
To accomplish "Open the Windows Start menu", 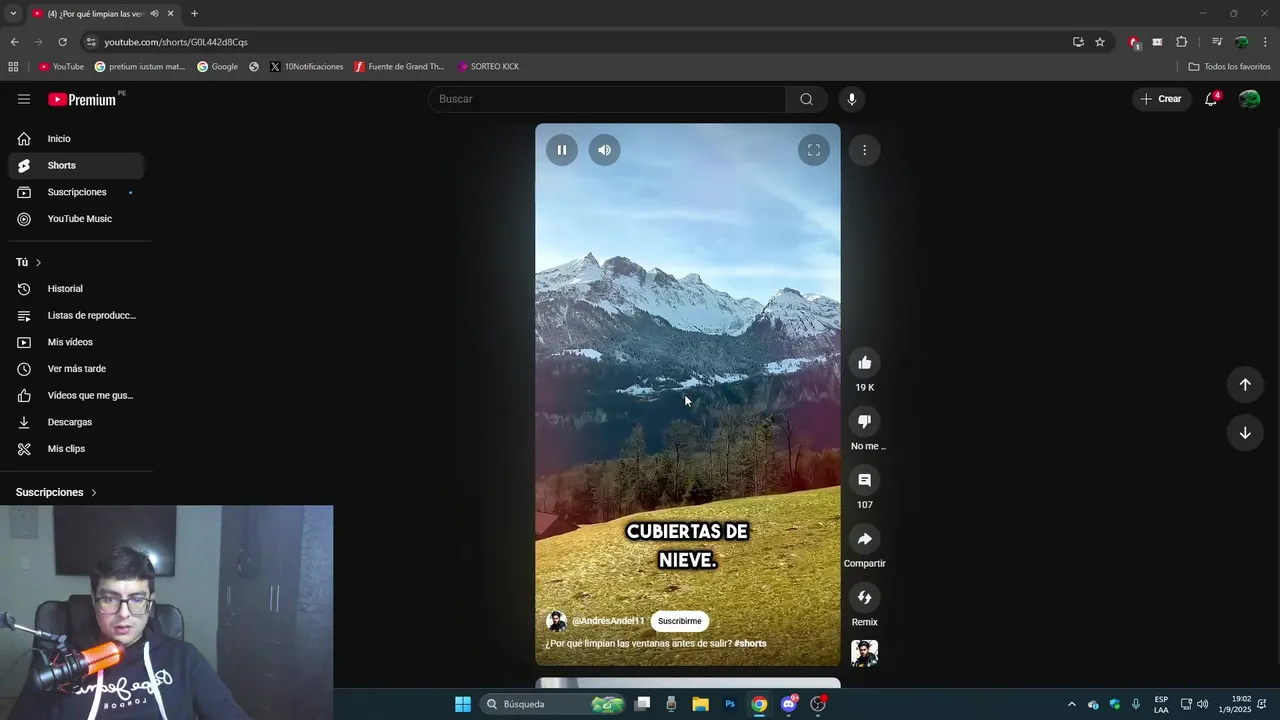I will (463, 704).
